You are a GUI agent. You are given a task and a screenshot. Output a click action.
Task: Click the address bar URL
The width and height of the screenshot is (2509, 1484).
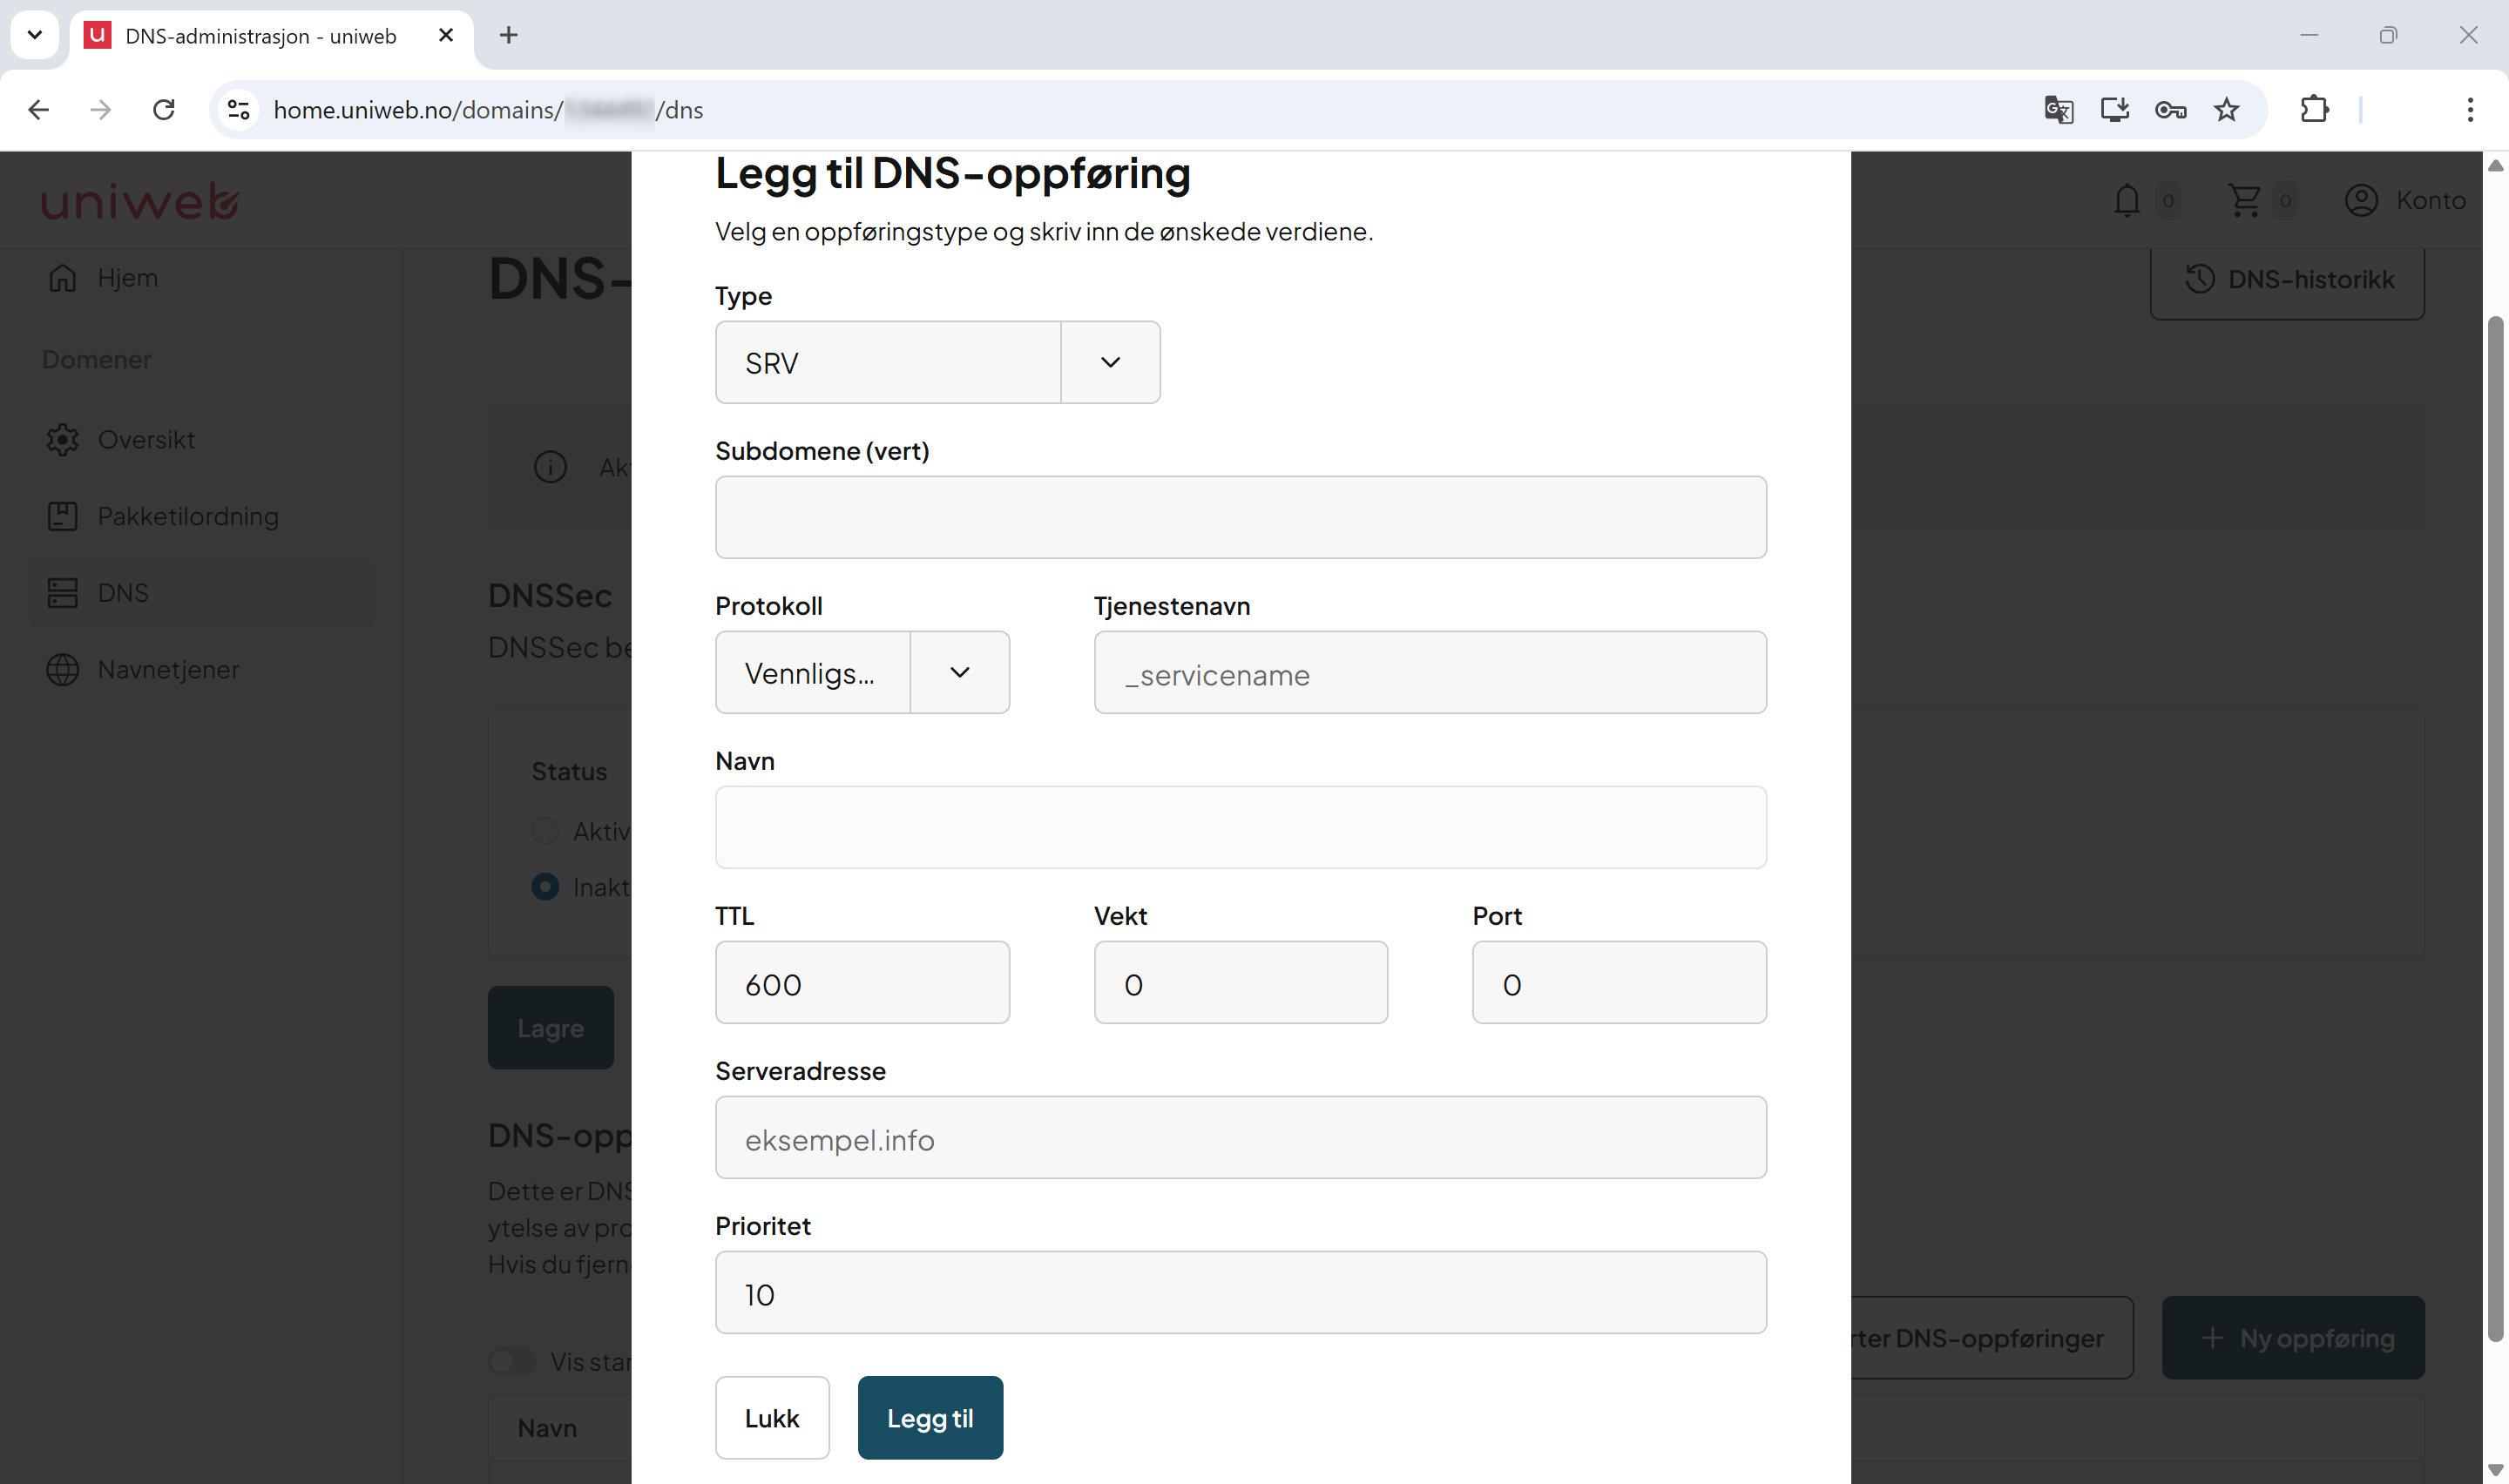(488, 109)
